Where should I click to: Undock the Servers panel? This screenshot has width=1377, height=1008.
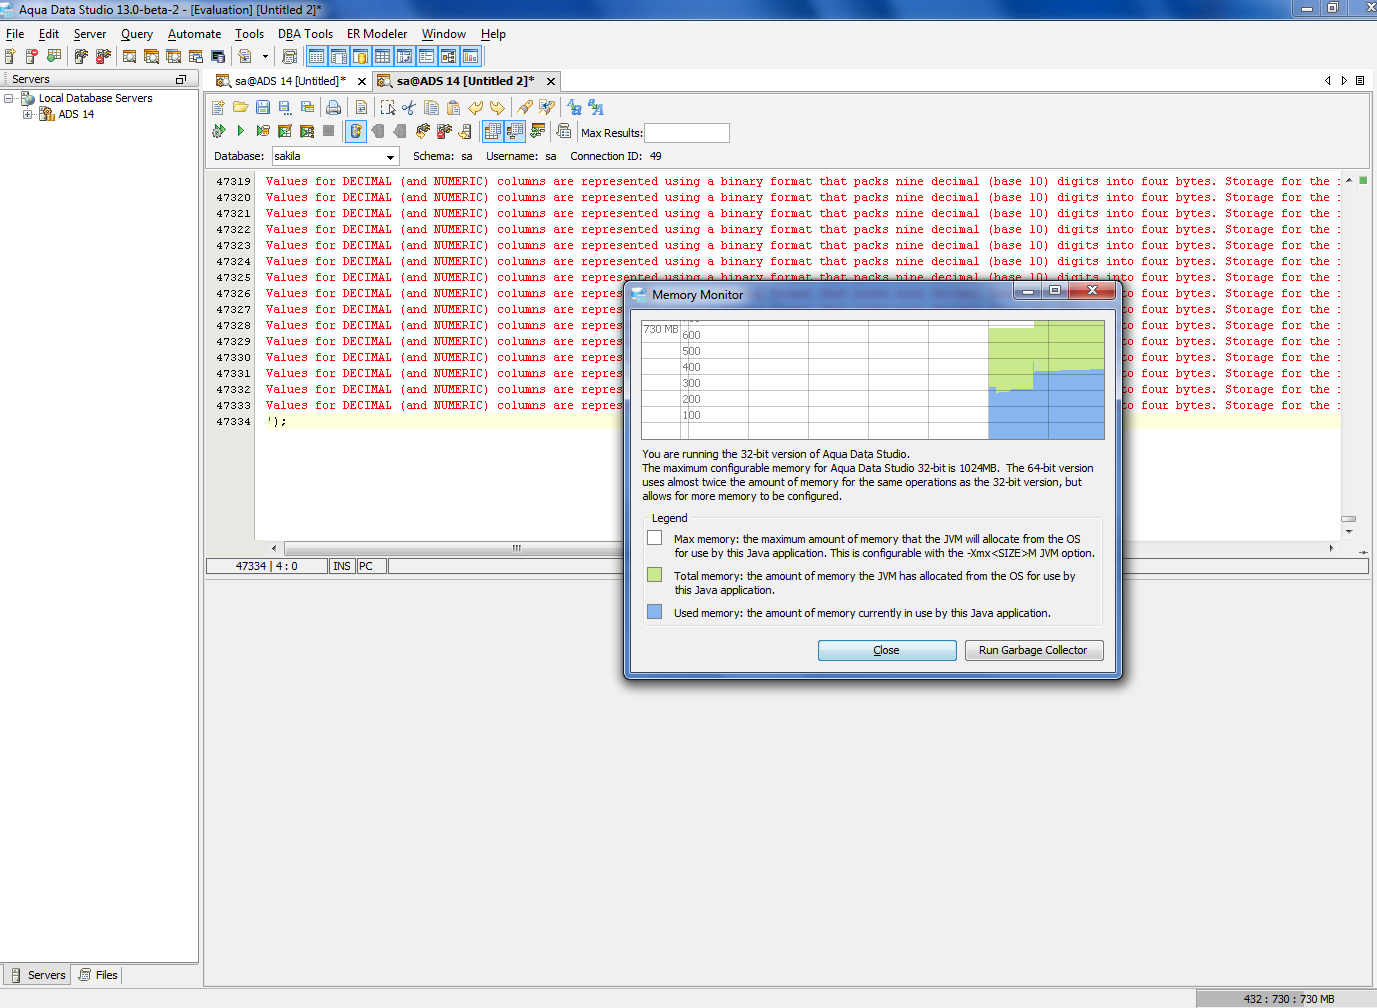pos(181,79)
